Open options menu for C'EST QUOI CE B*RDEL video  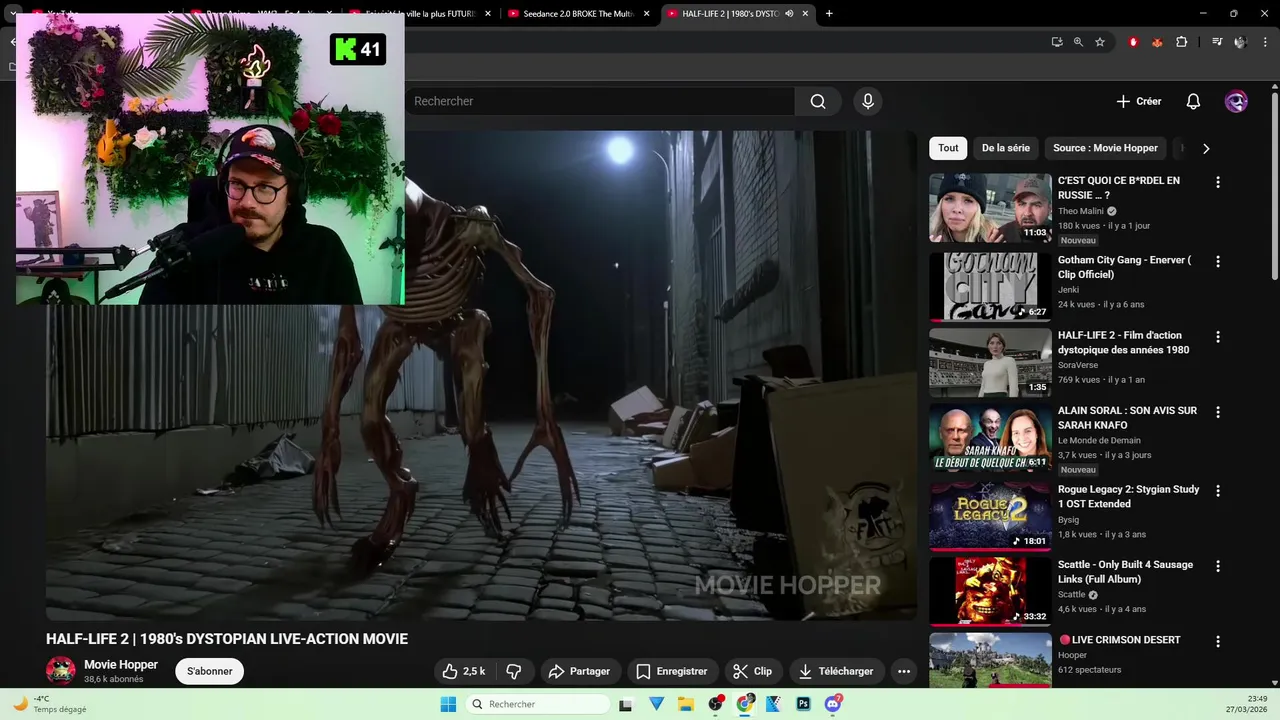point(1217,182)
